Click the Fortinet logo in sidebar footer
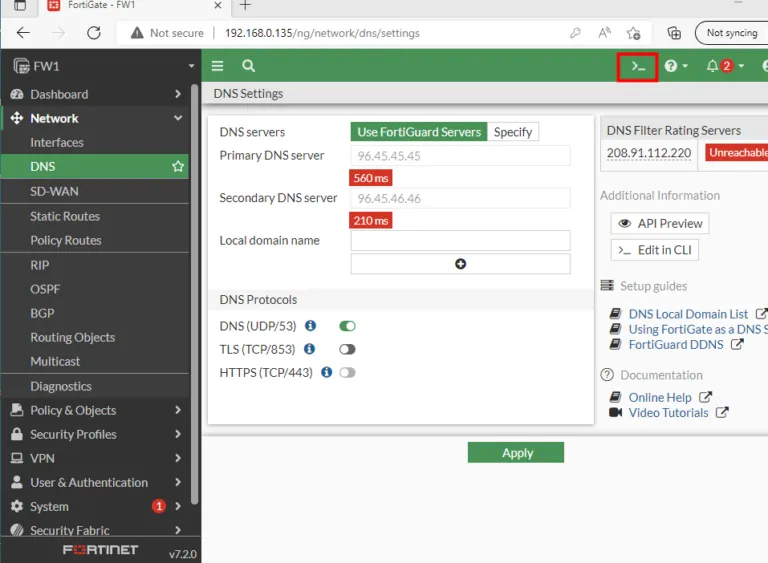768x563 pixels. coord(100,550)
